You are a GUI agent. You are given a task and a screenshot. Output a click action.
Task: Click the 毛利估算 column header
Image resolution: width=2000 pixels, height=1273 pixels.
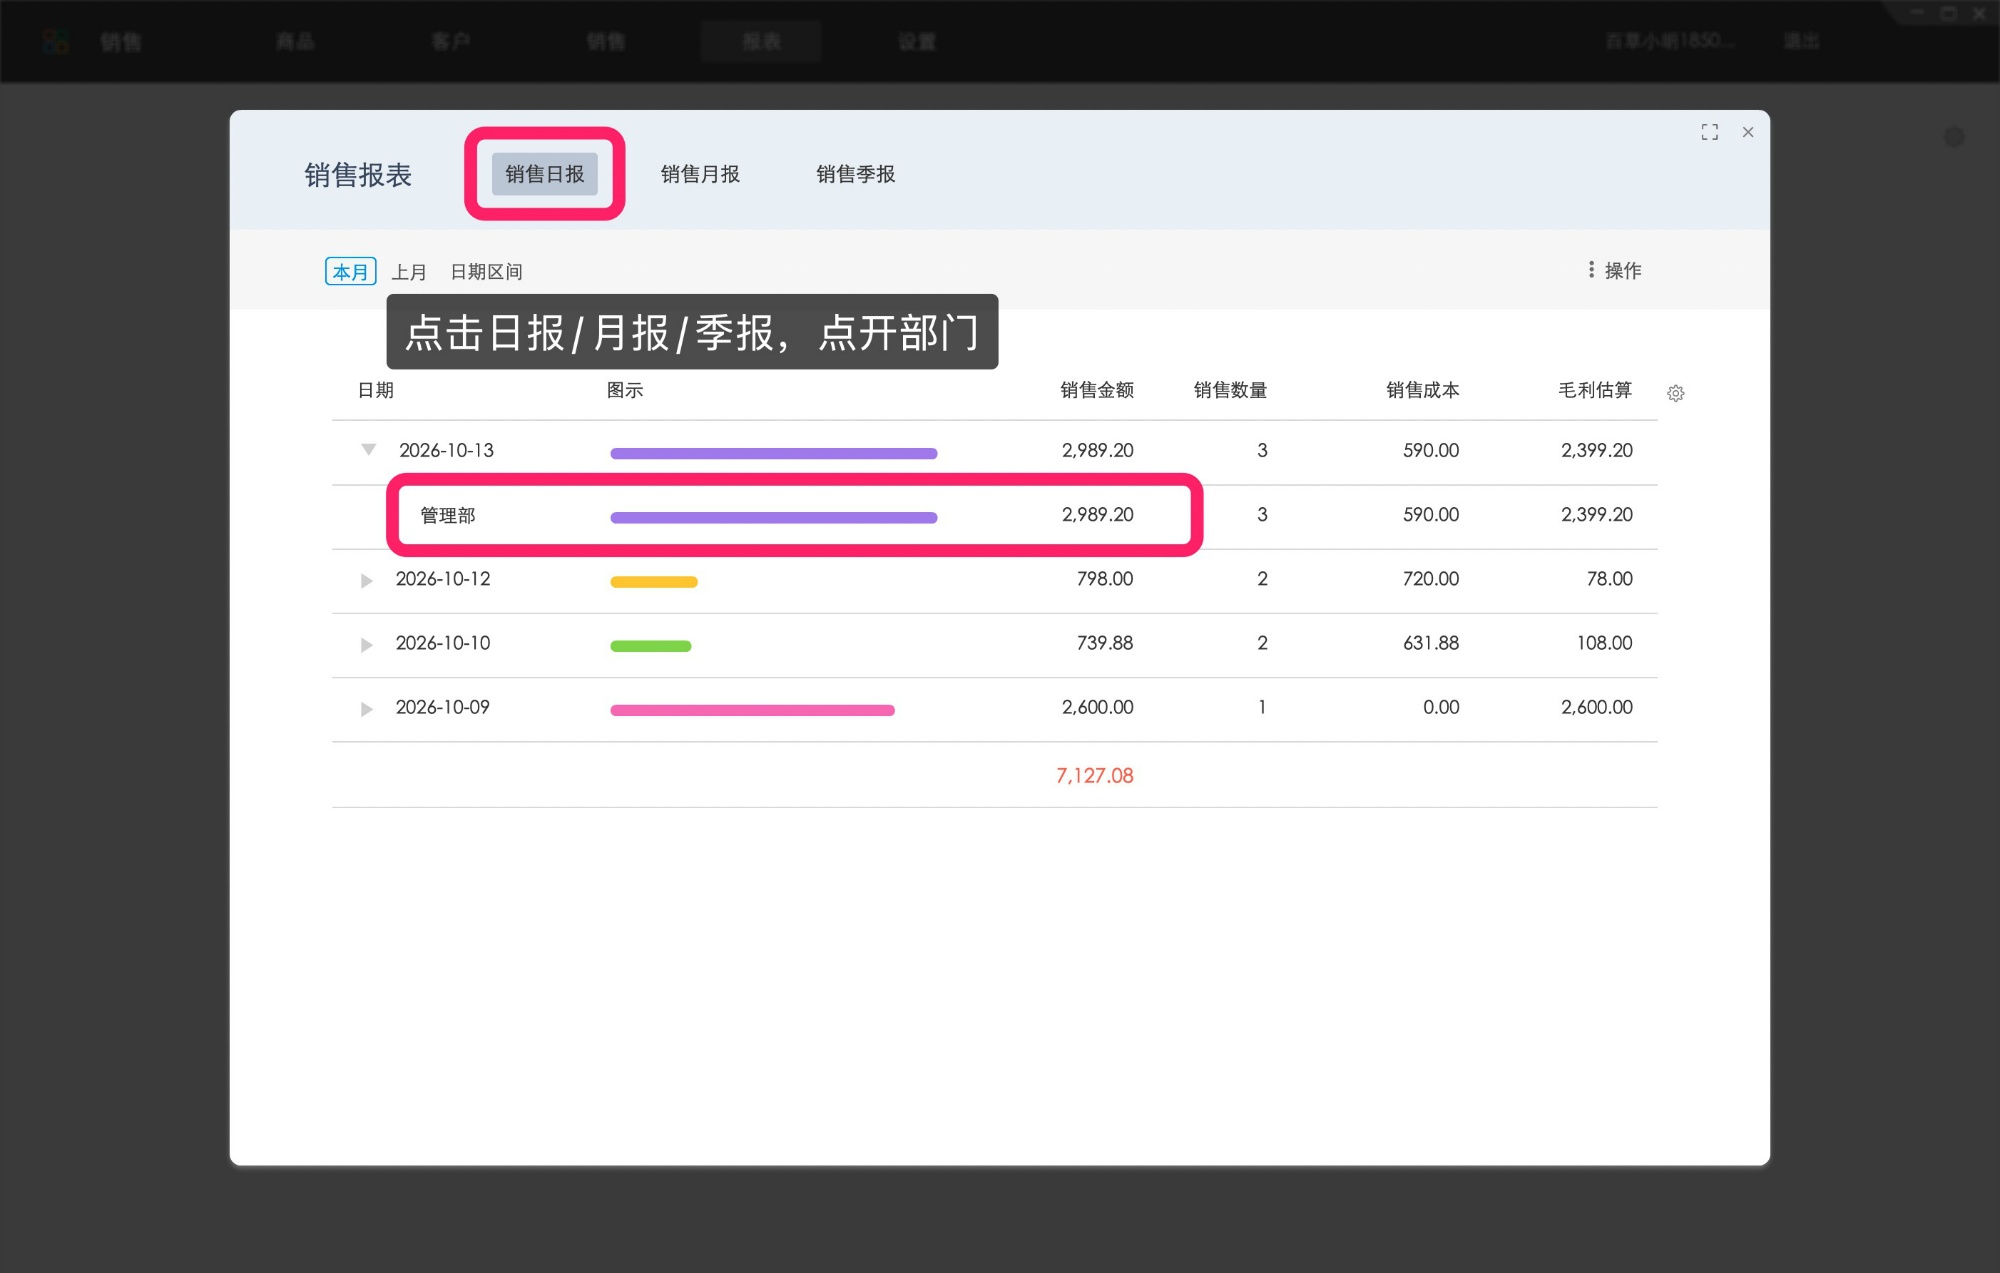click(1595, 390)
